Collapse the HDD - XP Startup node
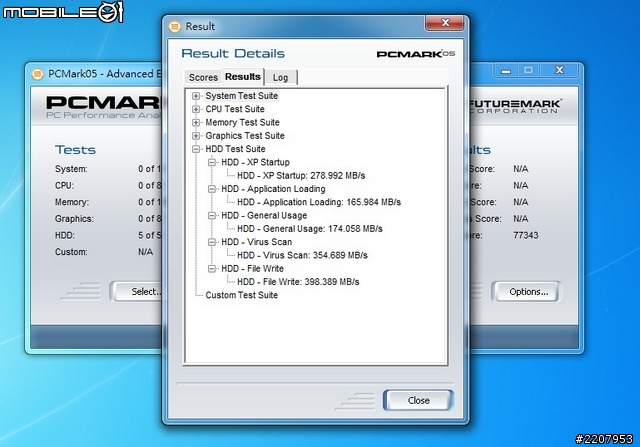The image size is (640, 447). pyautogui.click(x=212, y=162)
